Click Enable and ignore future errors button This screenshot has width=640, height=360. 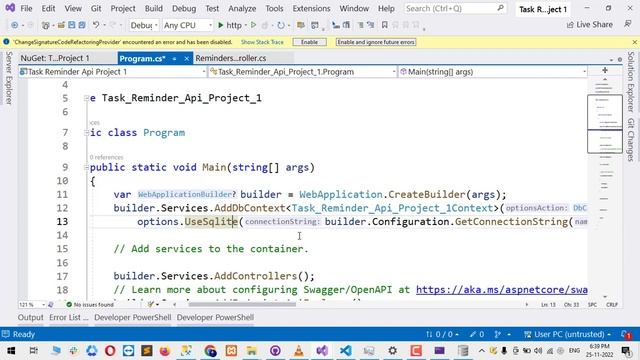[376, 42]
